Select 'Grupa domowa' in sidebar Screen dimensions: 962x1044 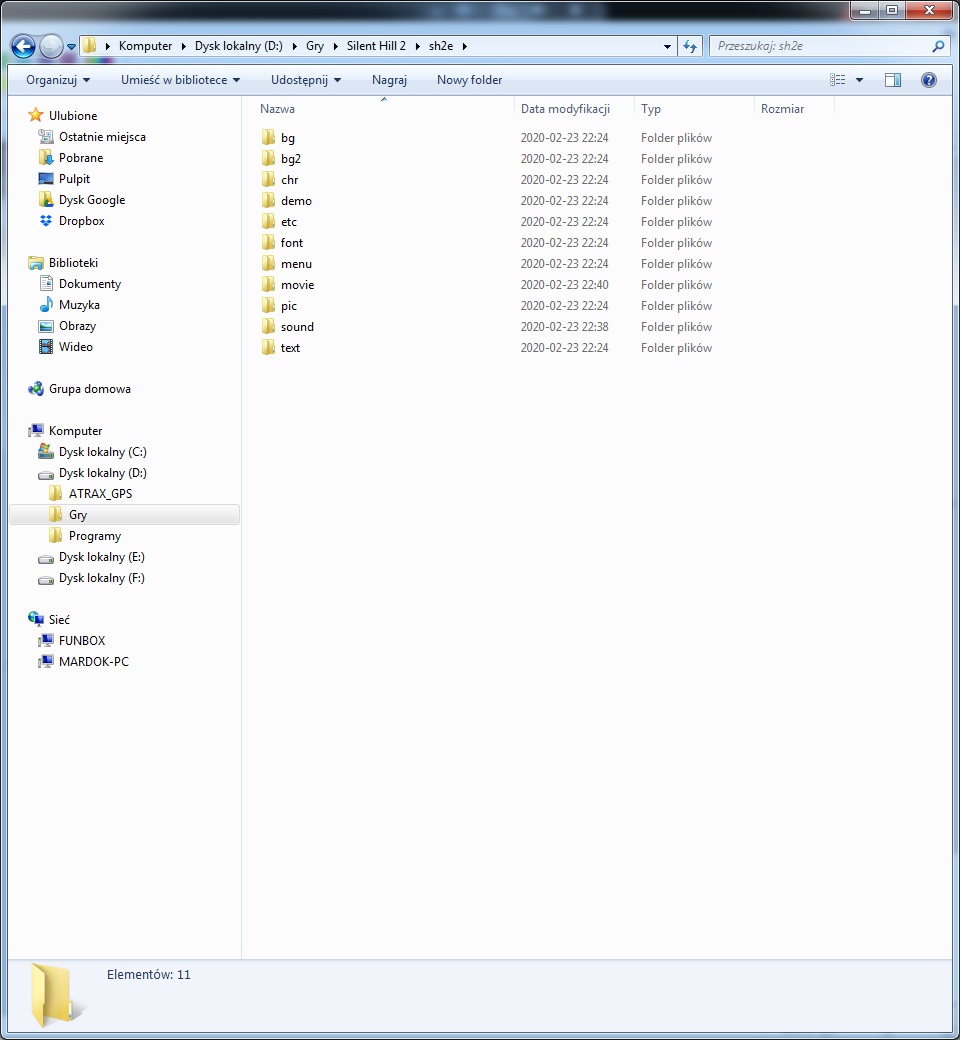pos(89,389)
